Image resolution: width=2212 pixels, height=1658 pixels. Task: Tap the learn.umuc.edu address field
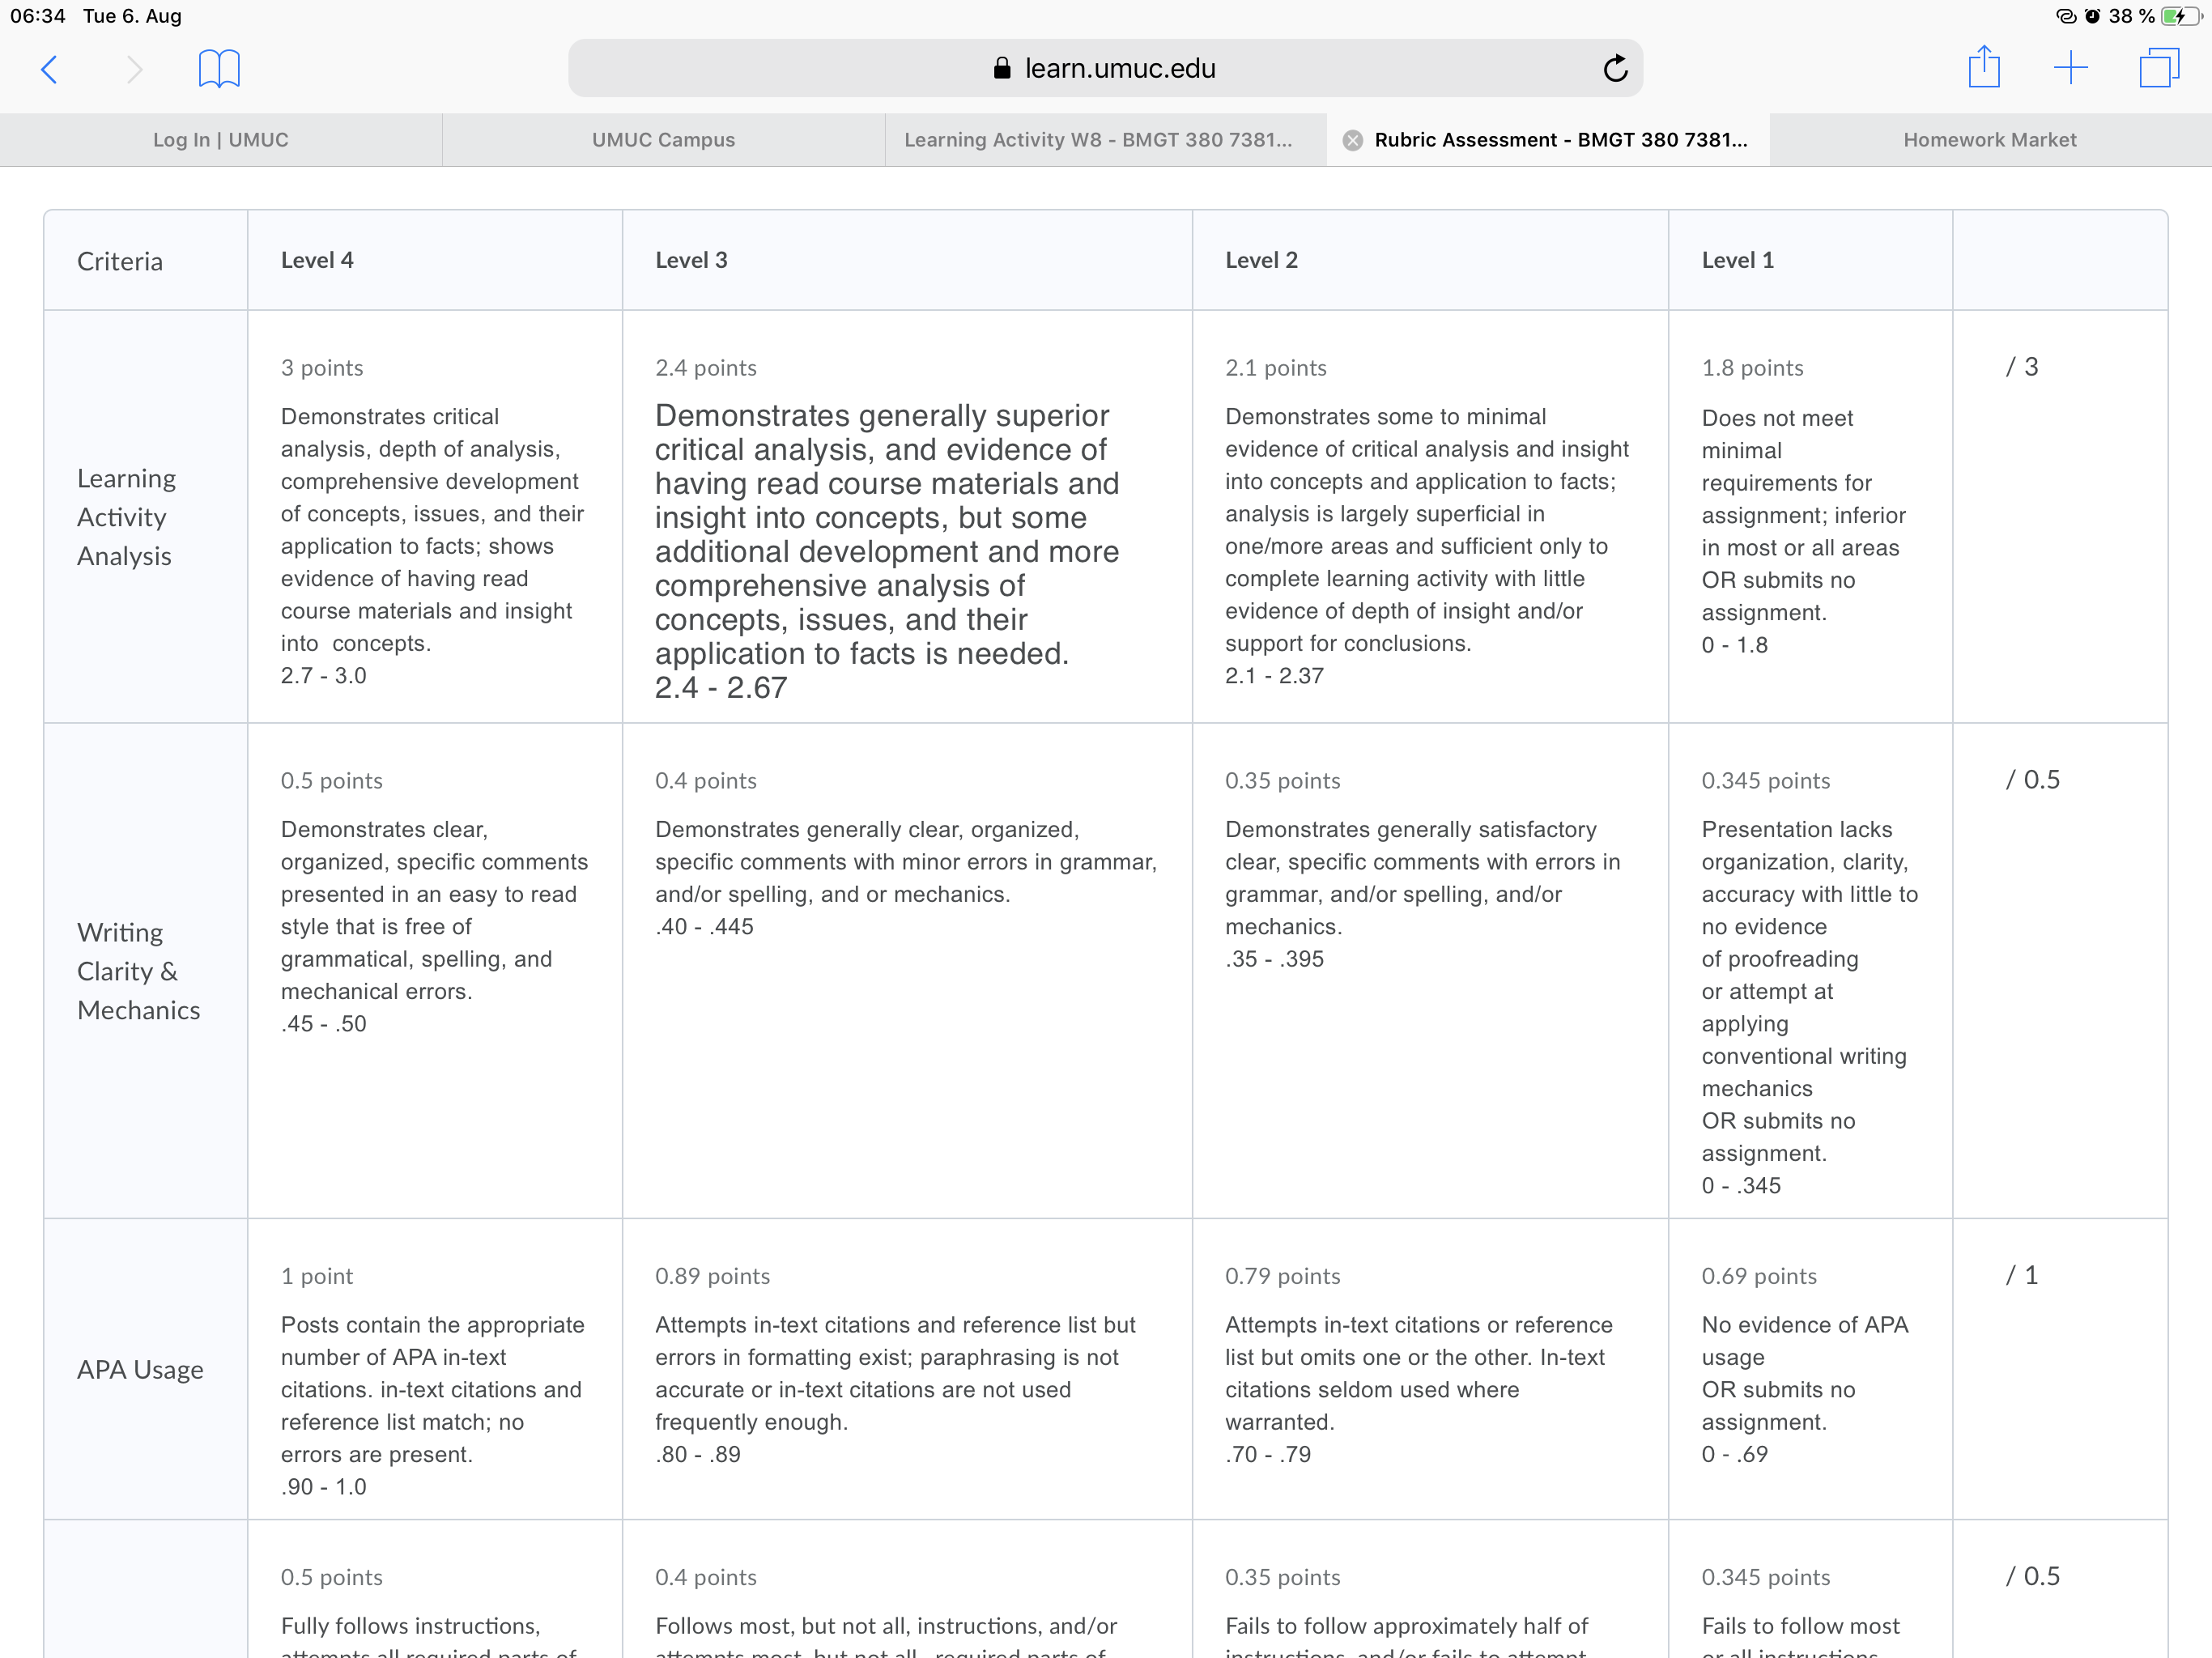(1105, 68)
